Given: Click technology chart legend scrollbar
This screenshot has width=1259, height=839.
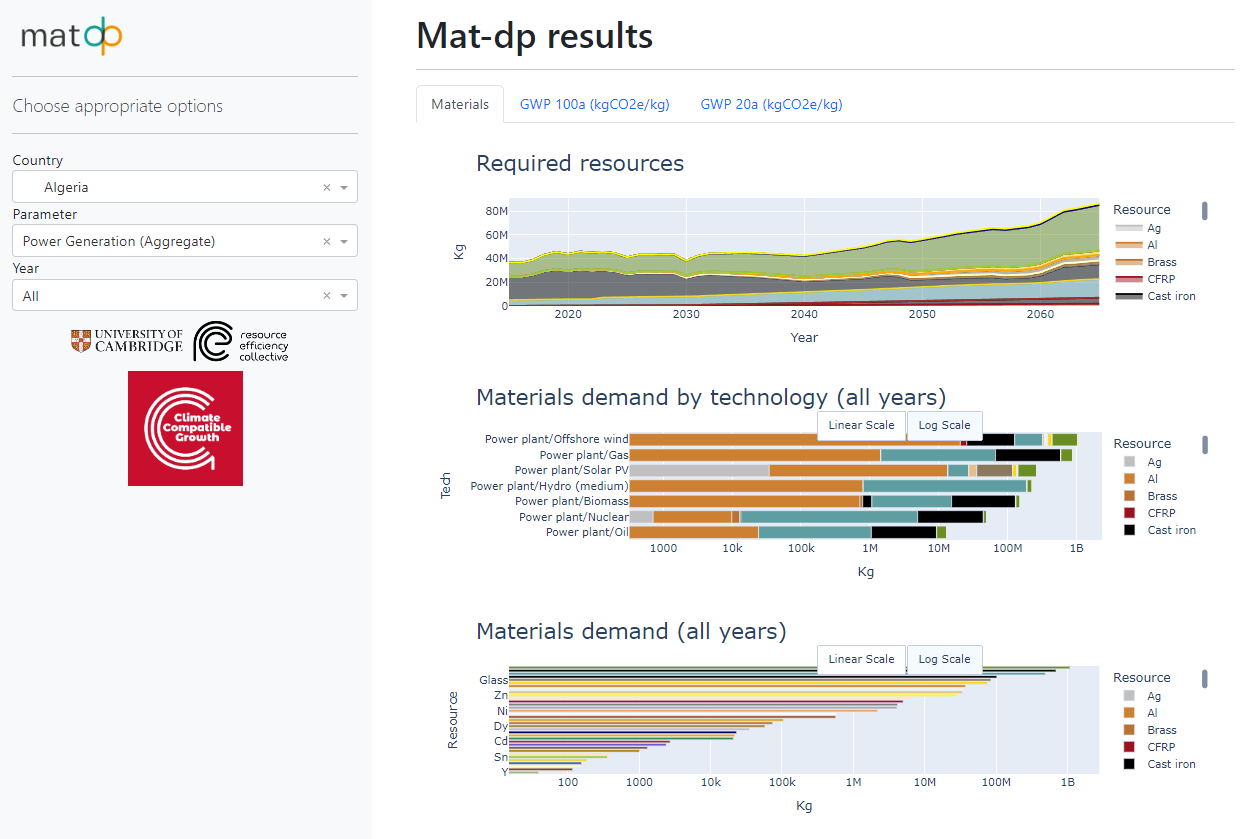Looking at the screenshot, I should tap(1205, 445).
